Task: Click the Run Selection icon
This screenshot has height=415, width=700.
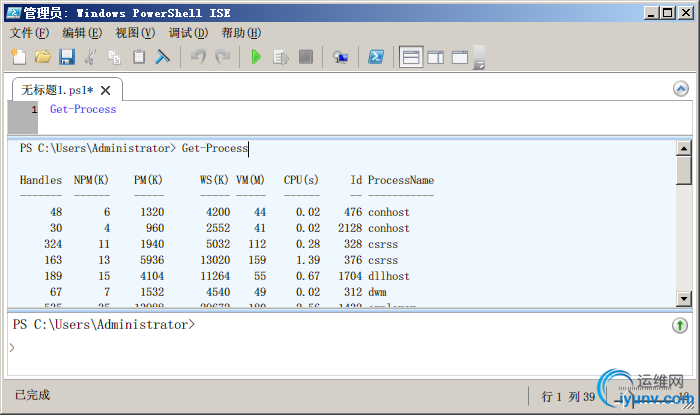Action: [281, 57]
